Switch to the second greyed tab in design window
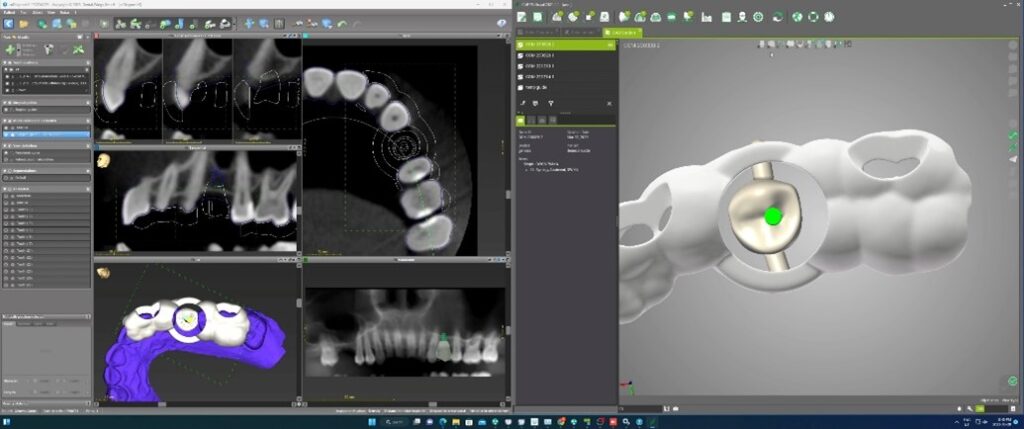Screen dimensions: 1024x429 coord(581,32)
